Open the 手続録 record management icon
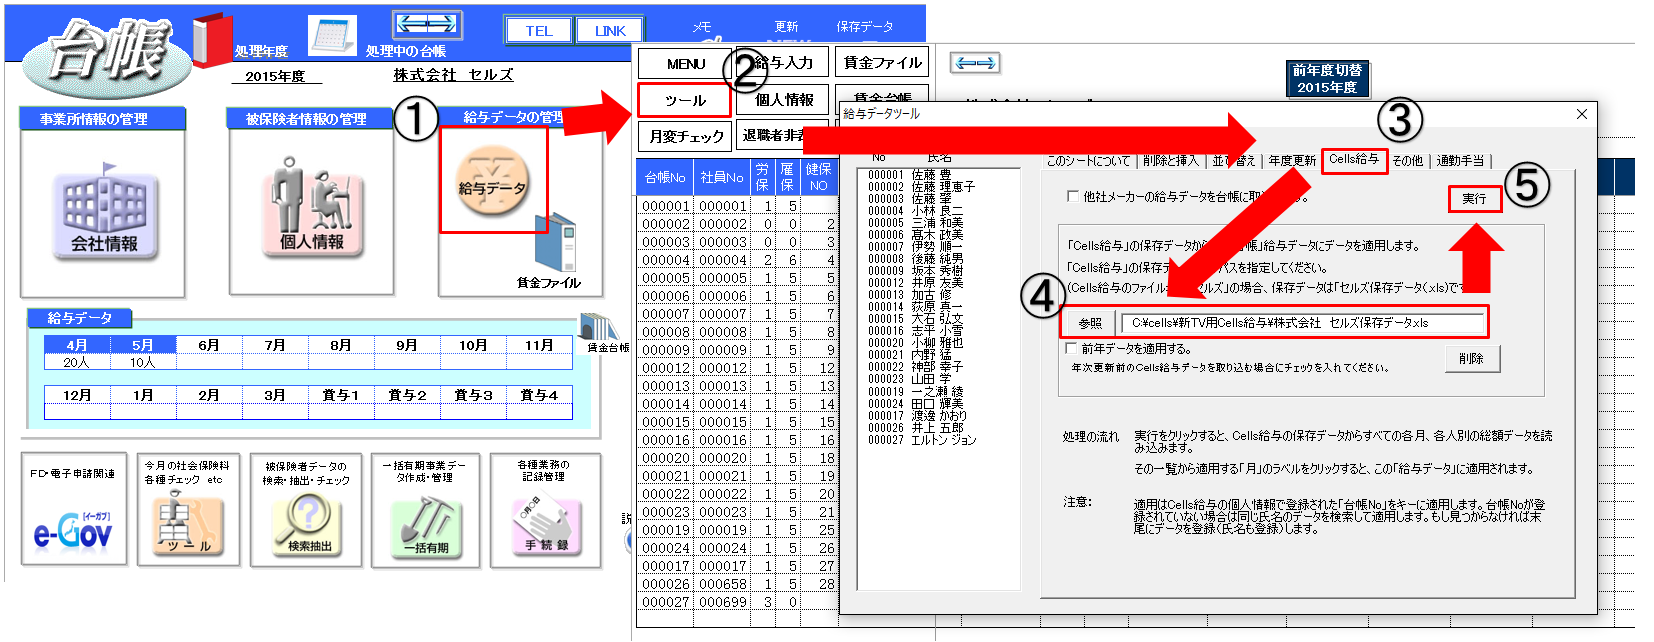The width and height of the screenshot is (1654, 642). [x=545, y=509]
